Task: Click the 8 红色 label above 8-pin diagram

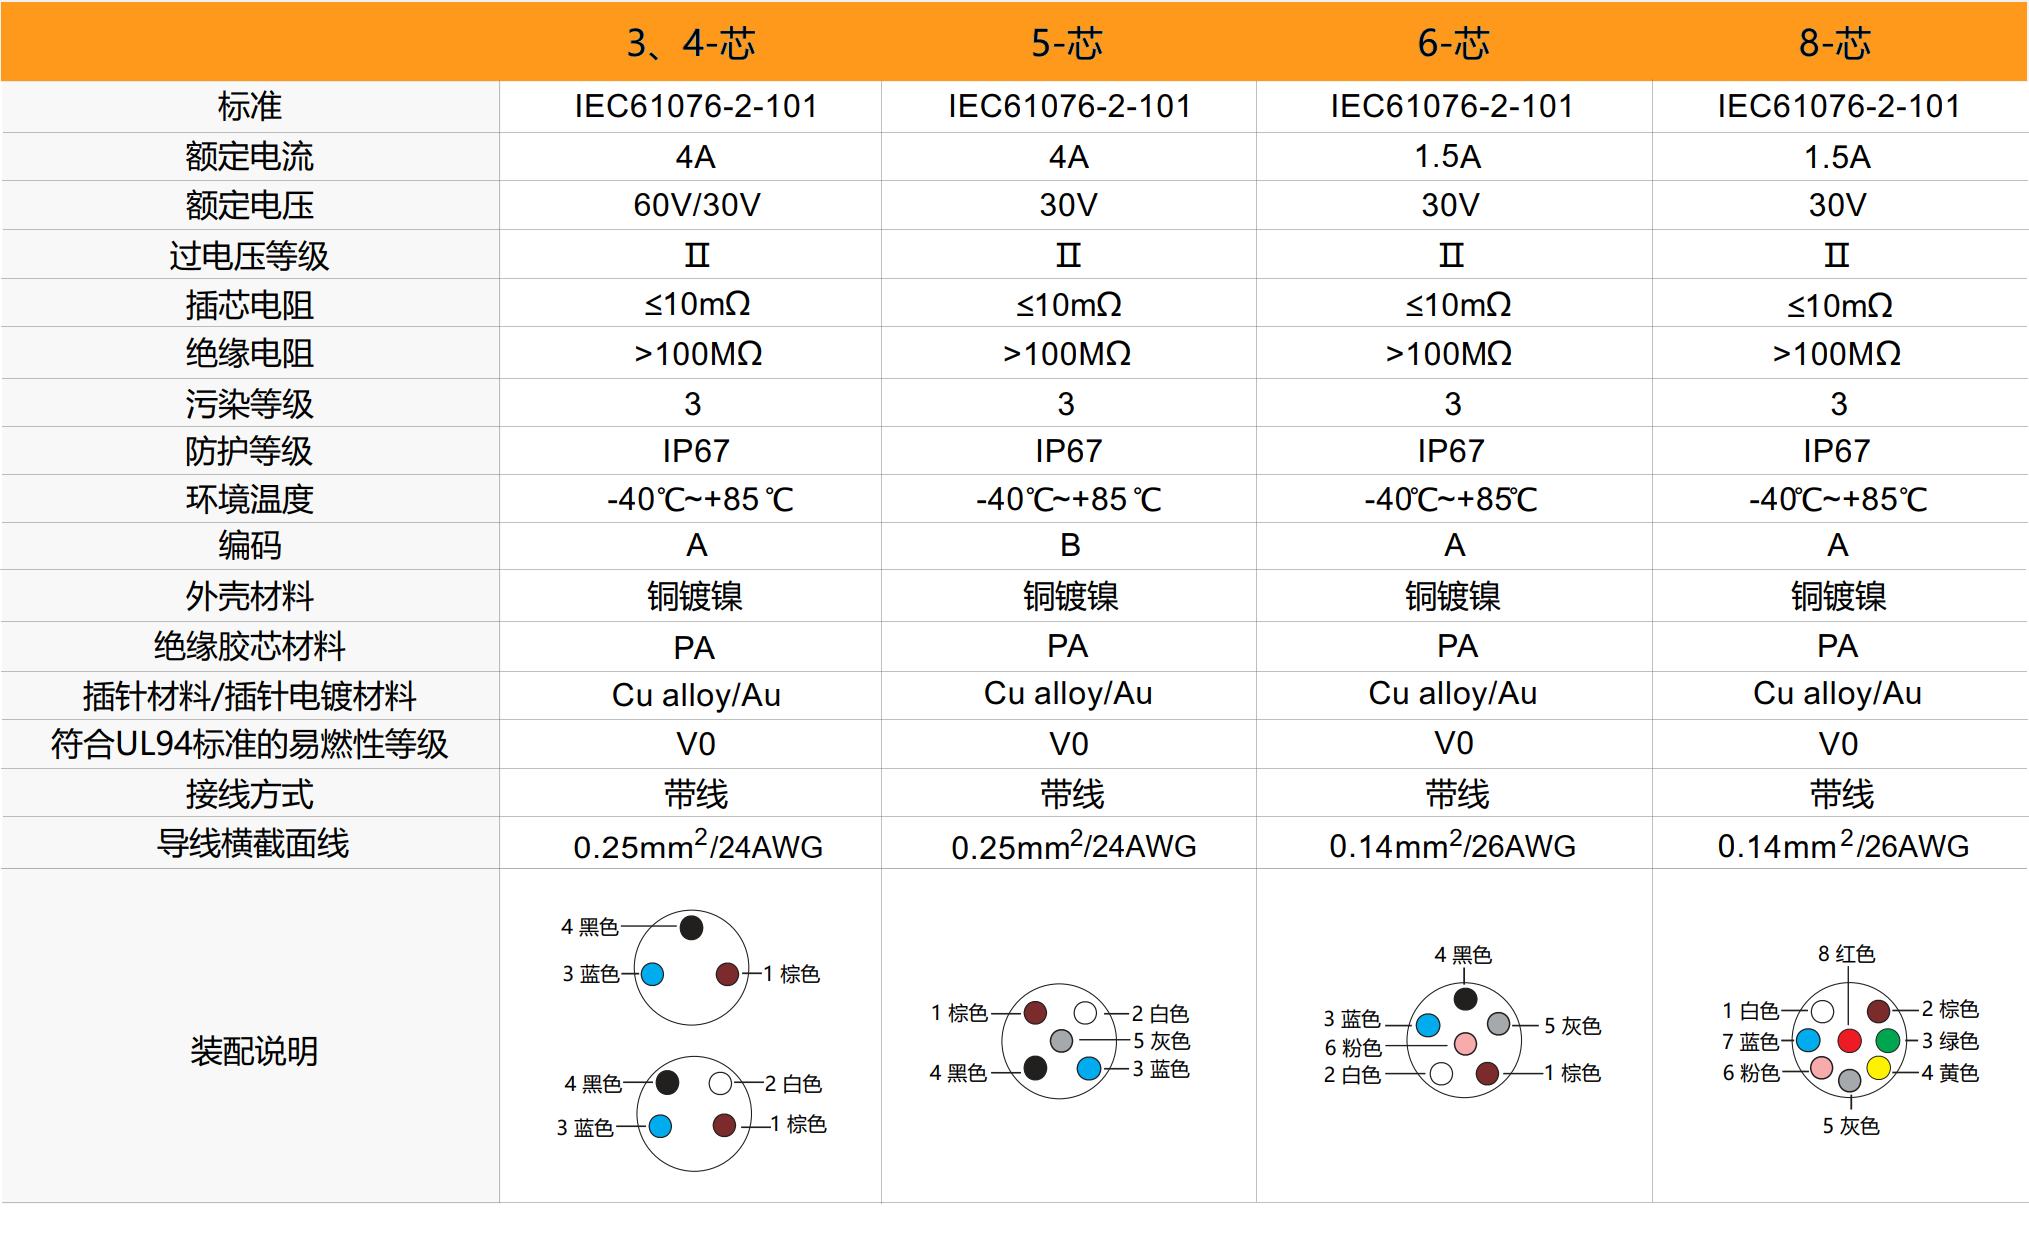Action: click(x=1846, y=954)
